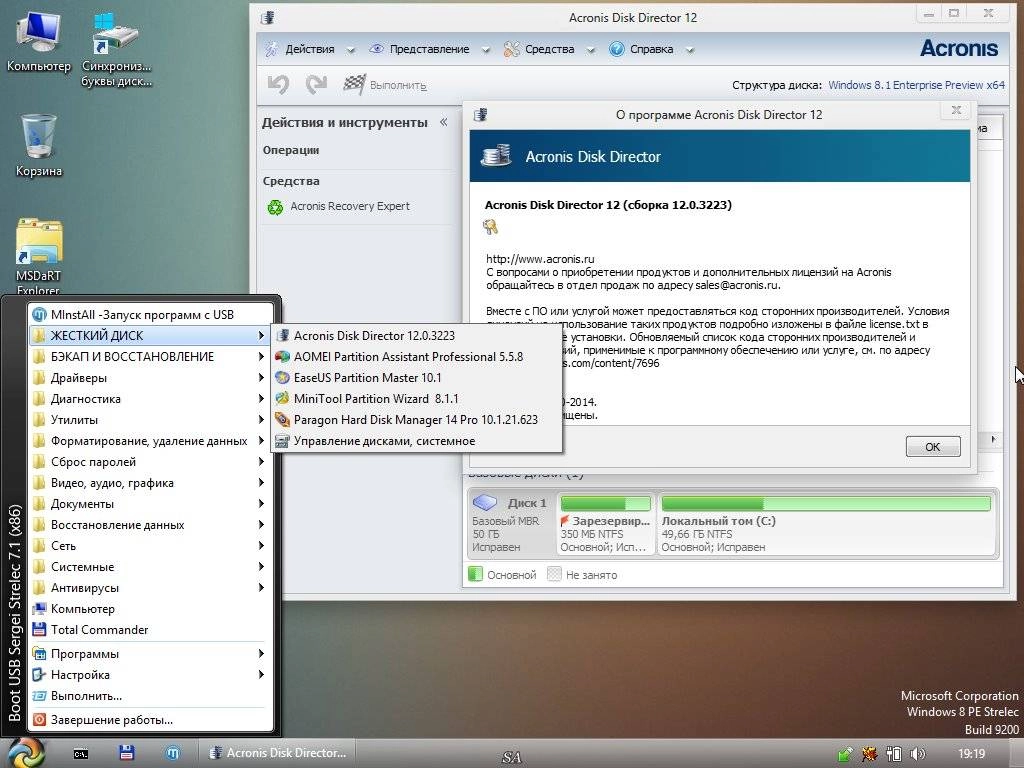The width and height of the screenshot is (1024, 768).
Task: Open MInstAll USB program launcher entry
Action: pyautogui.click(x=150, y=315)
